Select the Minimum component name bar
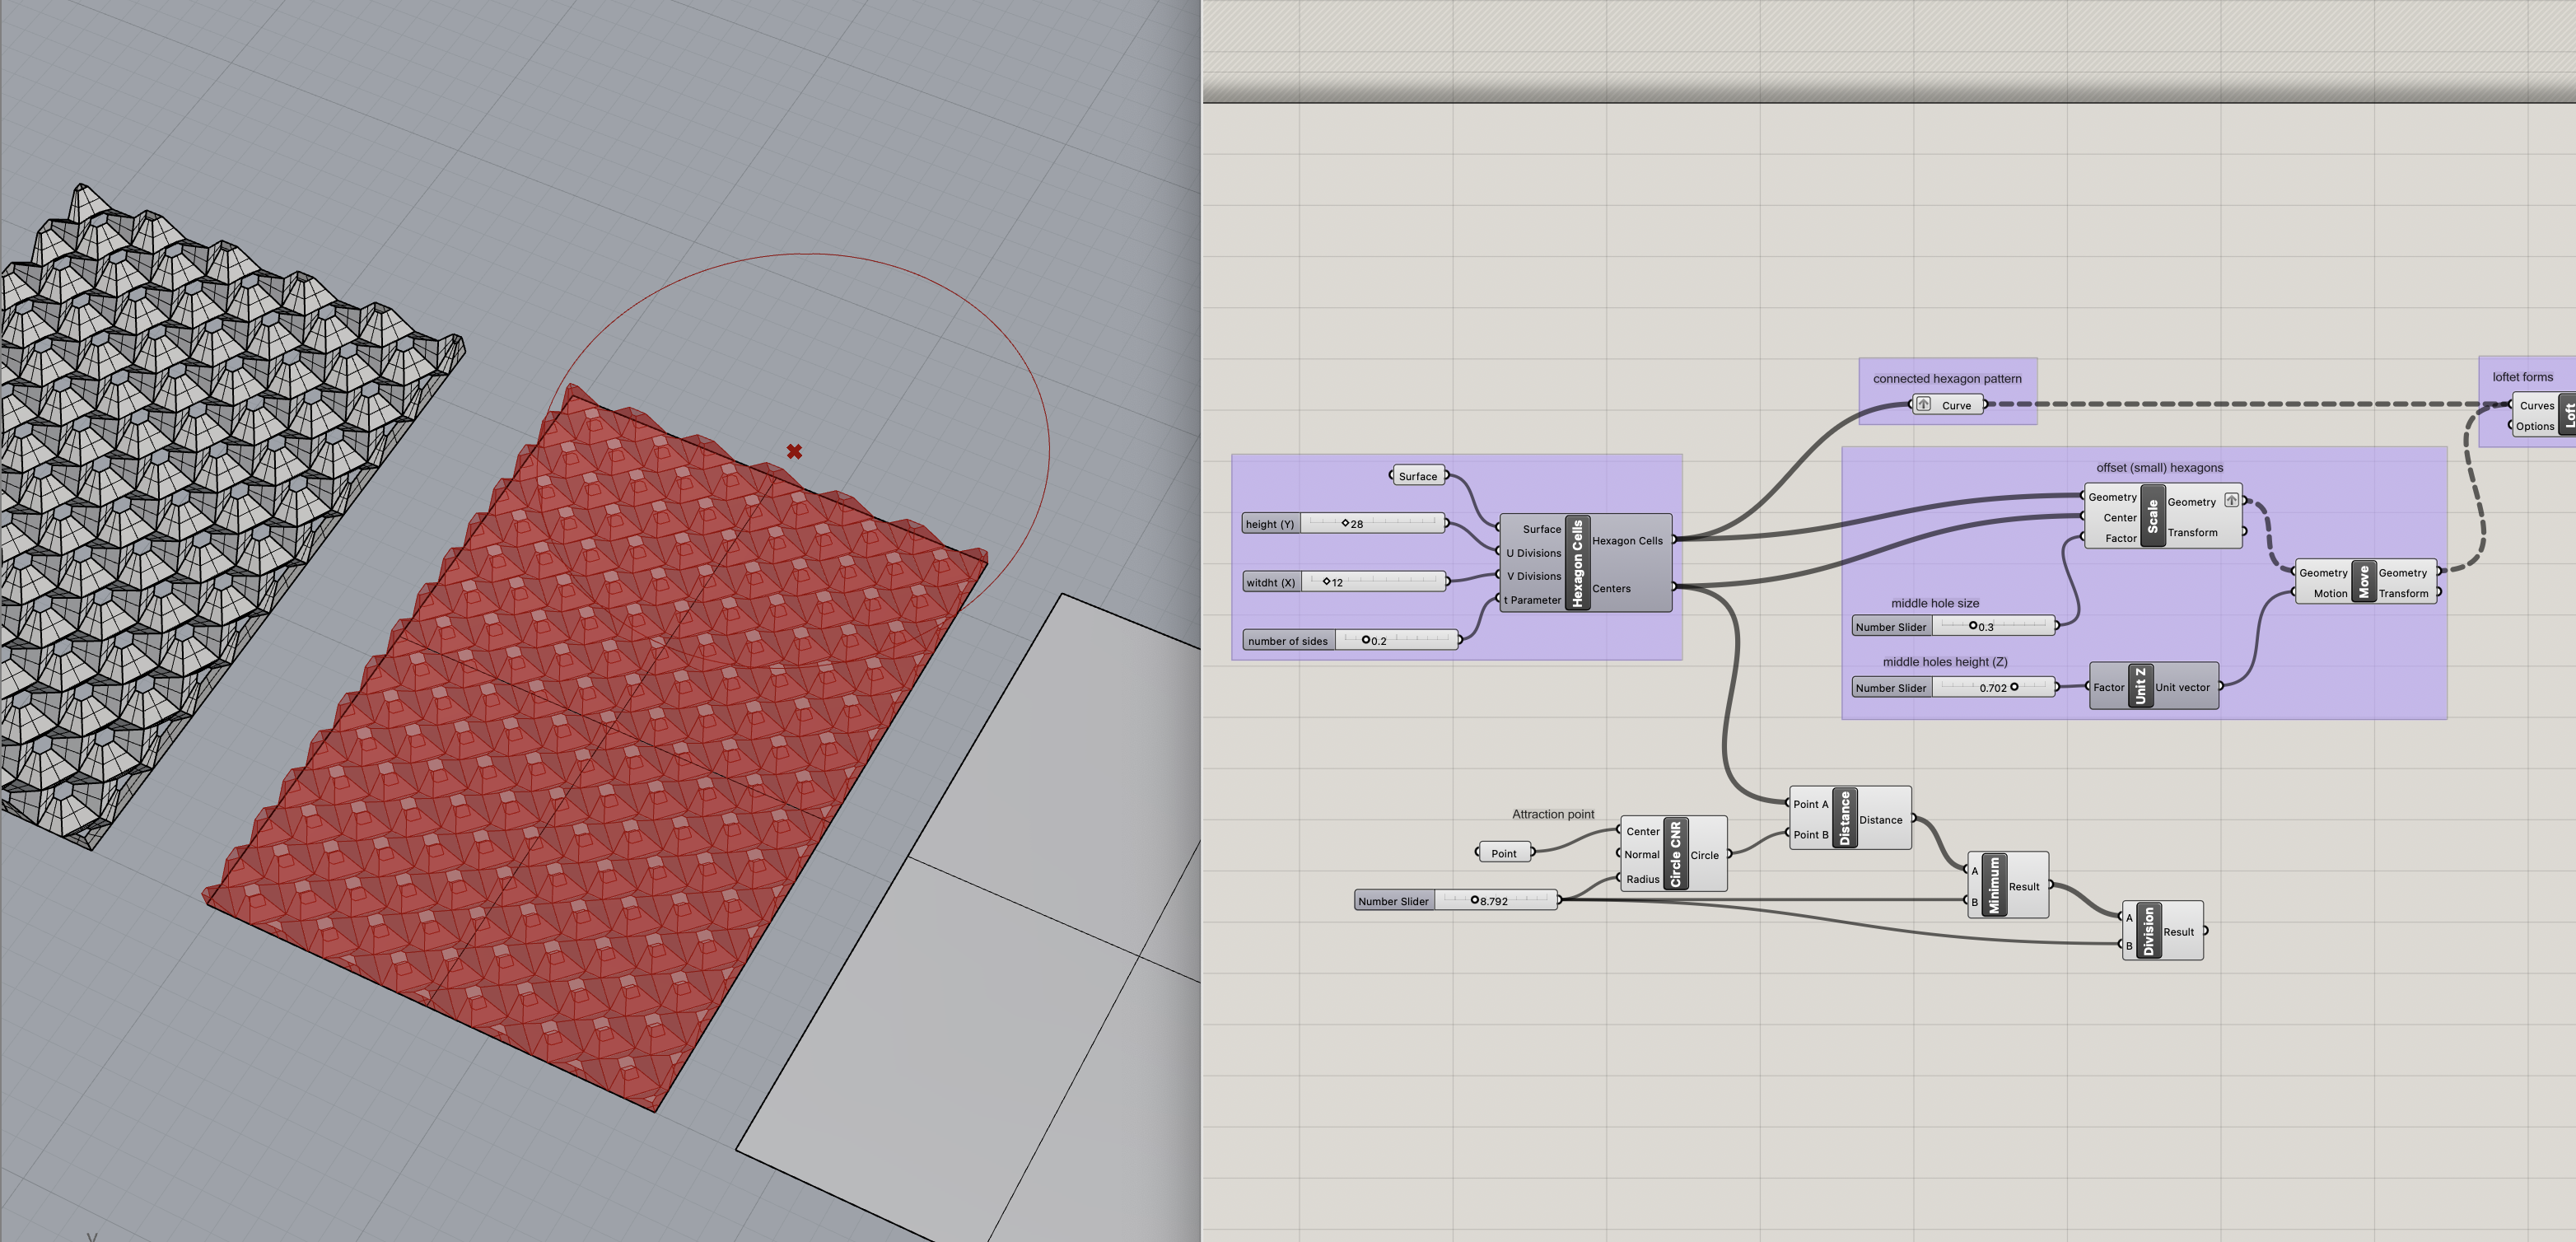This screenshot has width=2576, height=1242. click(1994, 885)
